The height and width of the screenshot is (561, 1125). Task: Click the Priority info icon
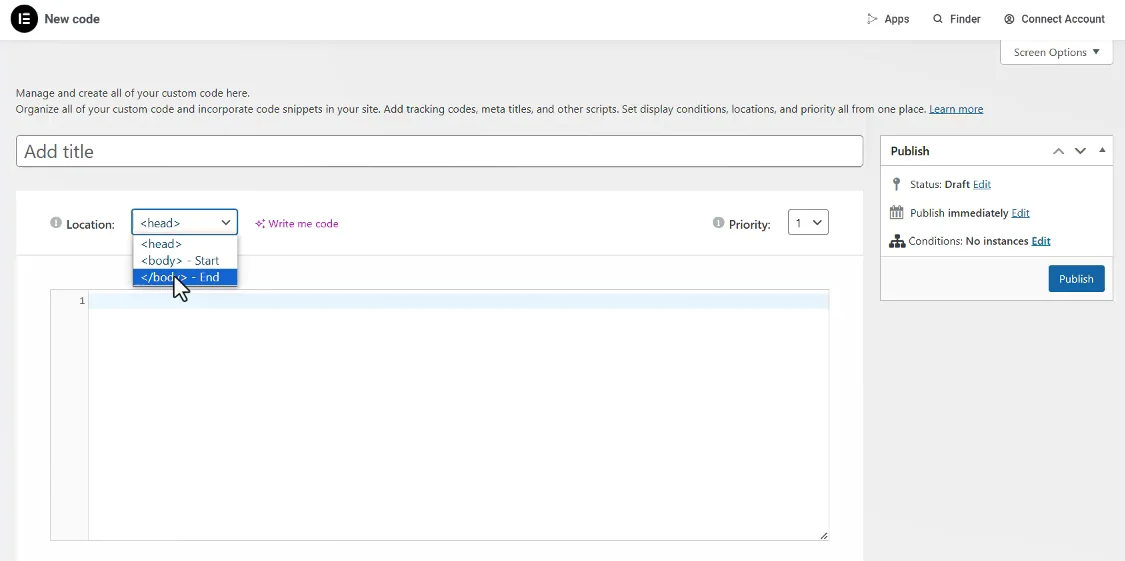[x=718, y=223]
